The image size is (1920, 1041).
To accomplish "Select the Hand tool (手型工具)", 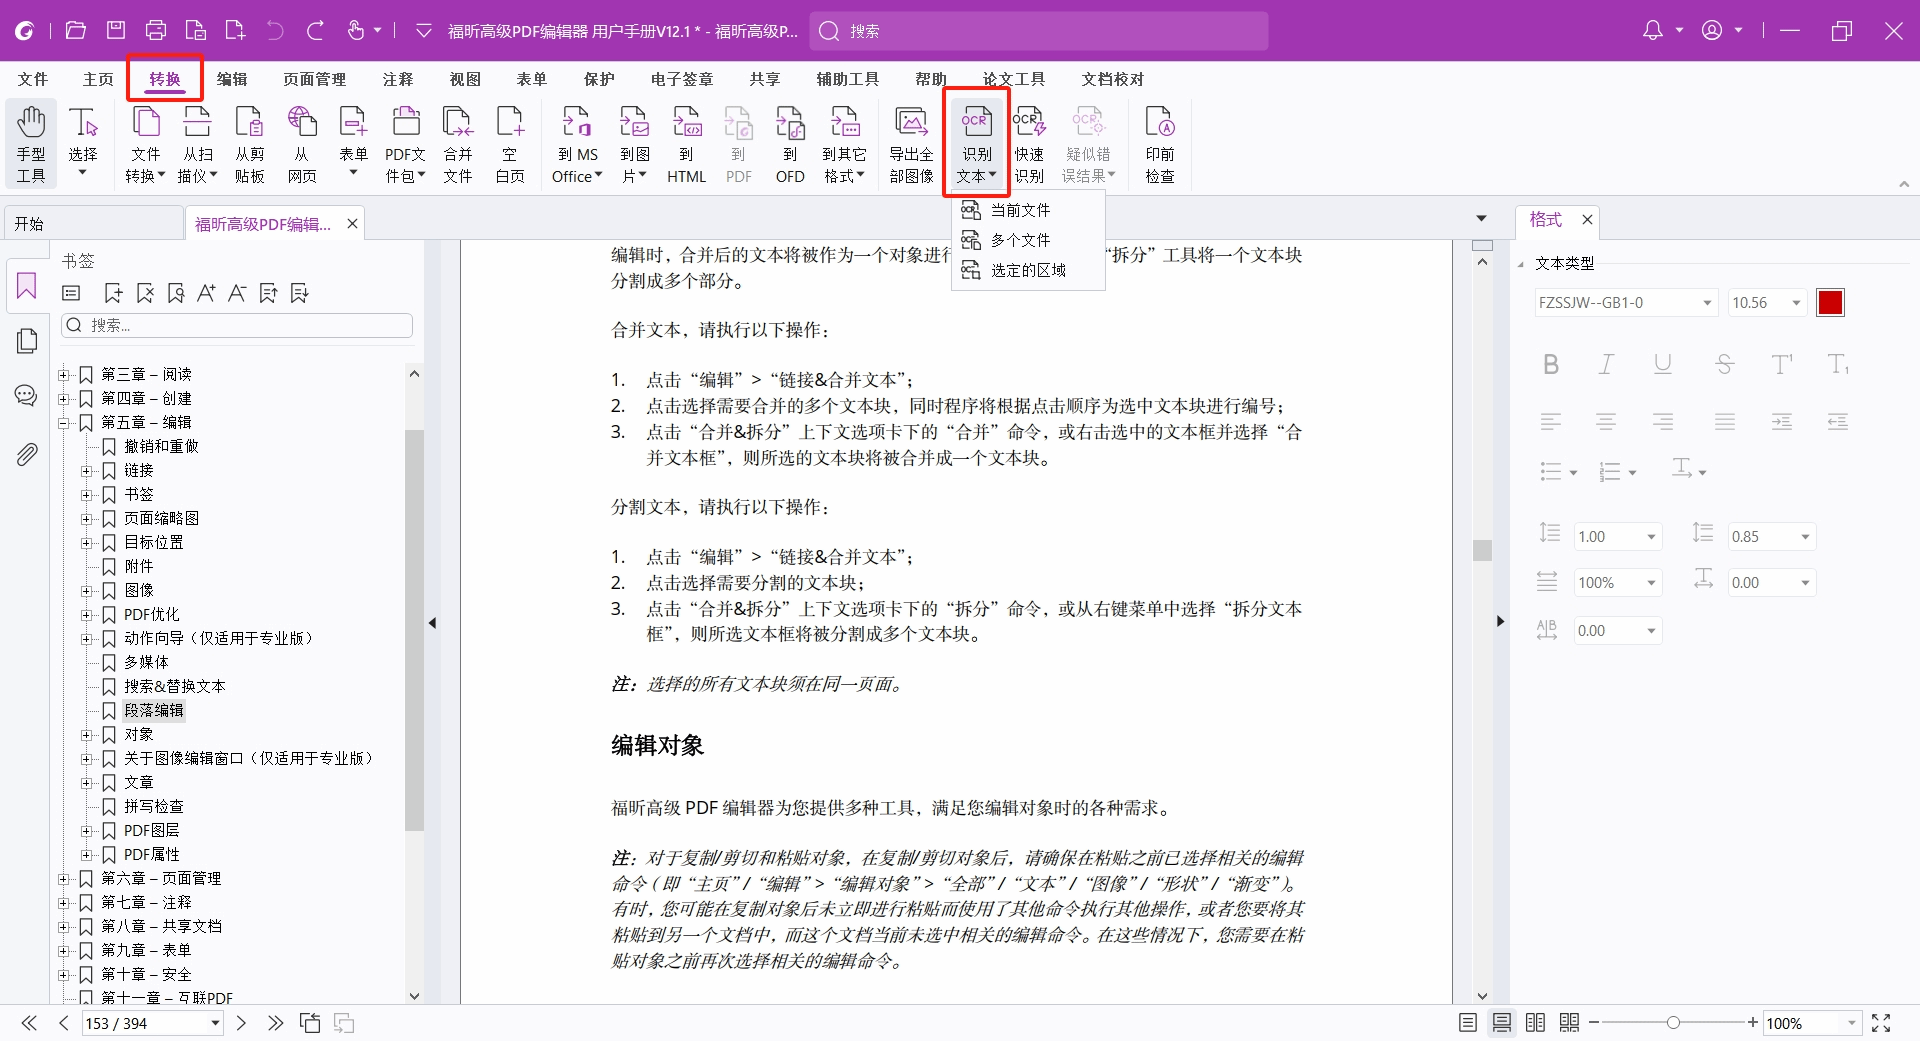I will tap(31, 144).
